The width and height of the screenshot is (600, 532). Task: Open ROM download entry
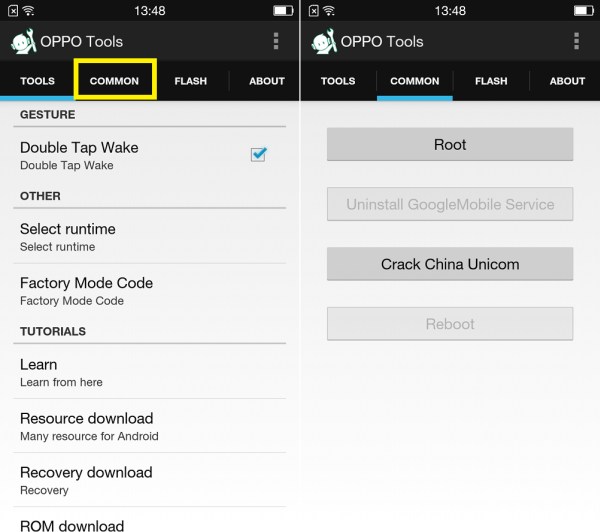tap(150, 521)
